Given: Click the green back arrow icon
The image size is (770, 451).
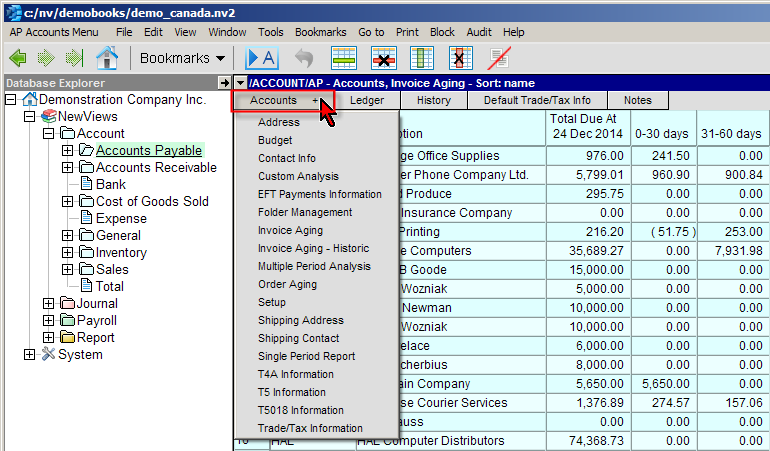Looking at the screenshot, I should point(18,58).
